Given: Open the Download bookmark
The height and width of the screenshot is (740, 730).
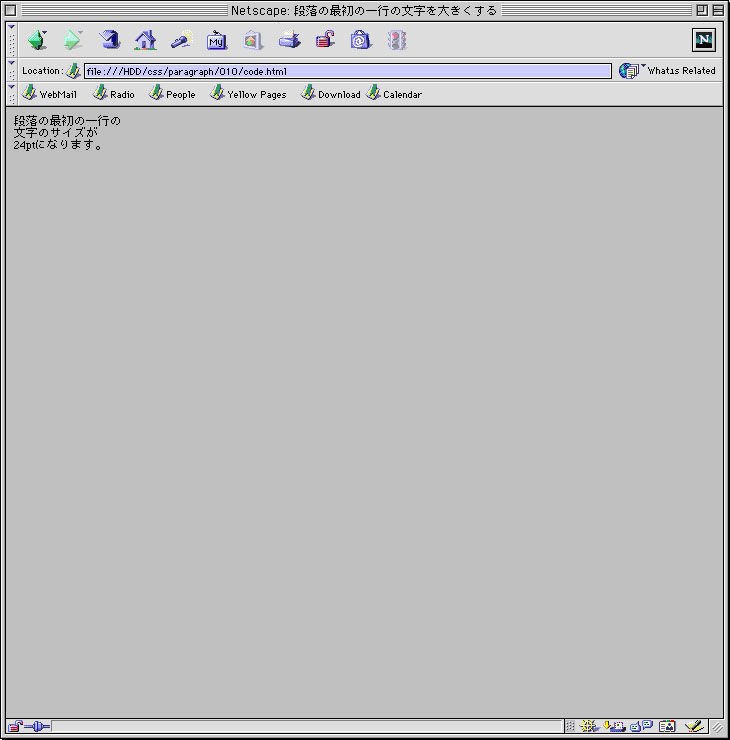Looking at the screenshot, I should pyautogui.click(x=331, y=93).
